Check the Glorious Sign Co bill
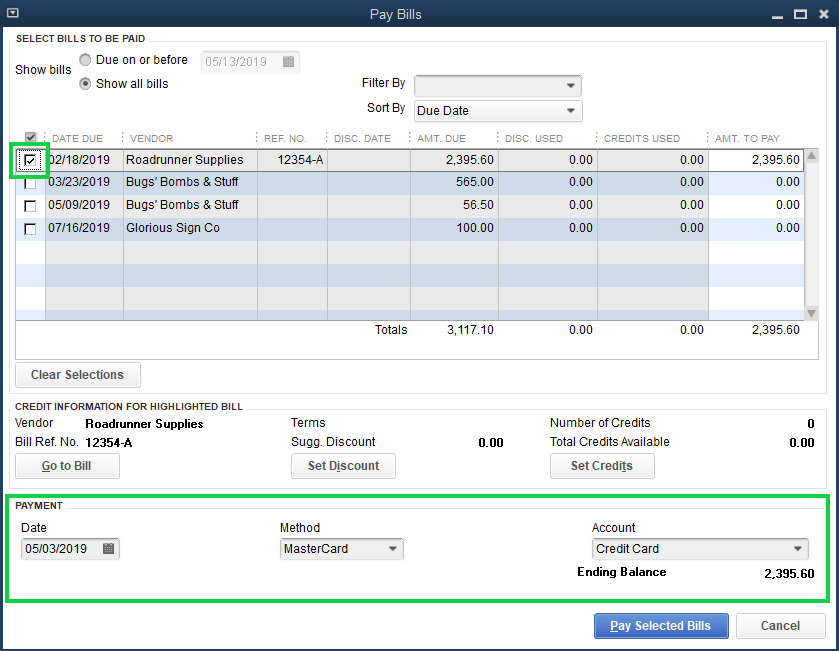Viewport: 839px width, 651px height. click(29, 228)
